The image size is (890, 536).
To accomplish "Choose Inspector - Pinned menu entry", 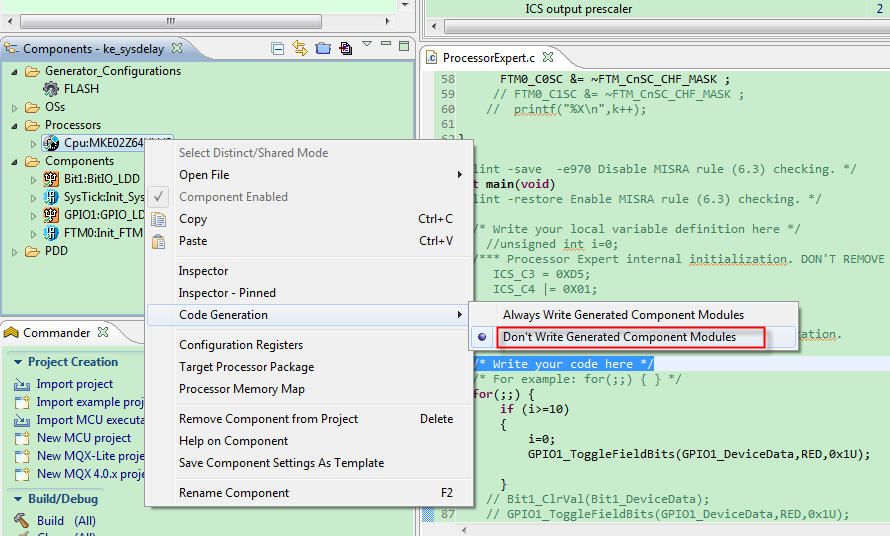I will point(309,293).
